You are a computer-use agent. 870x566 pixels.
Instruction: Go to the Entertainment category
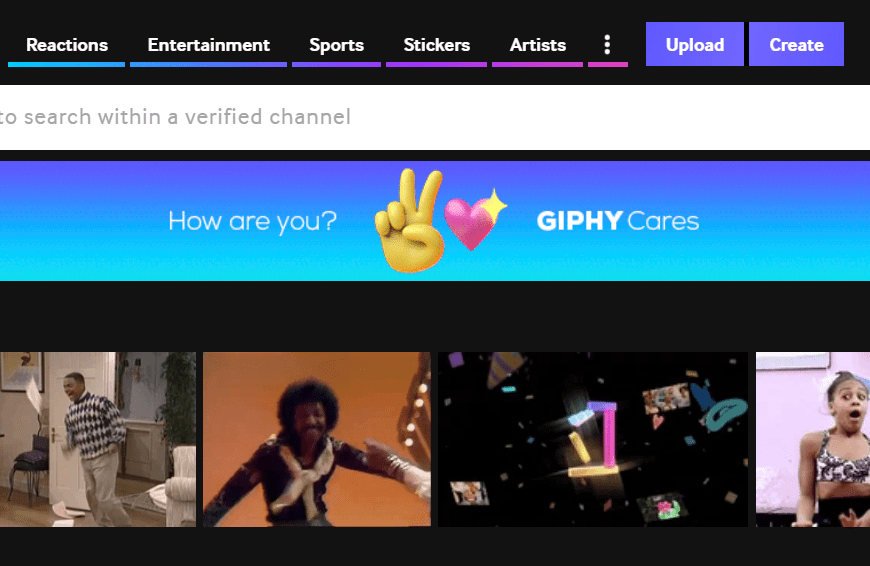coord(209,45)
